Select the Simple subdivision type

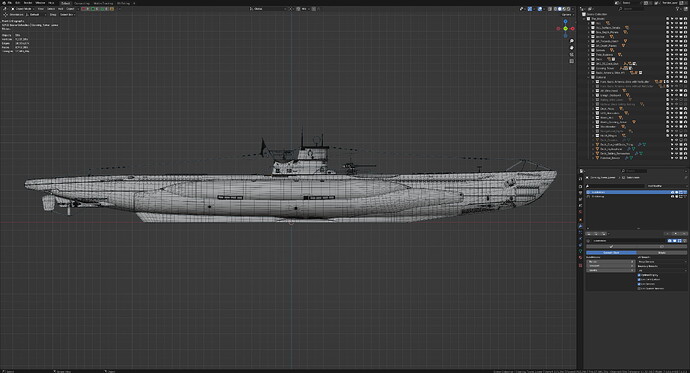662,252
